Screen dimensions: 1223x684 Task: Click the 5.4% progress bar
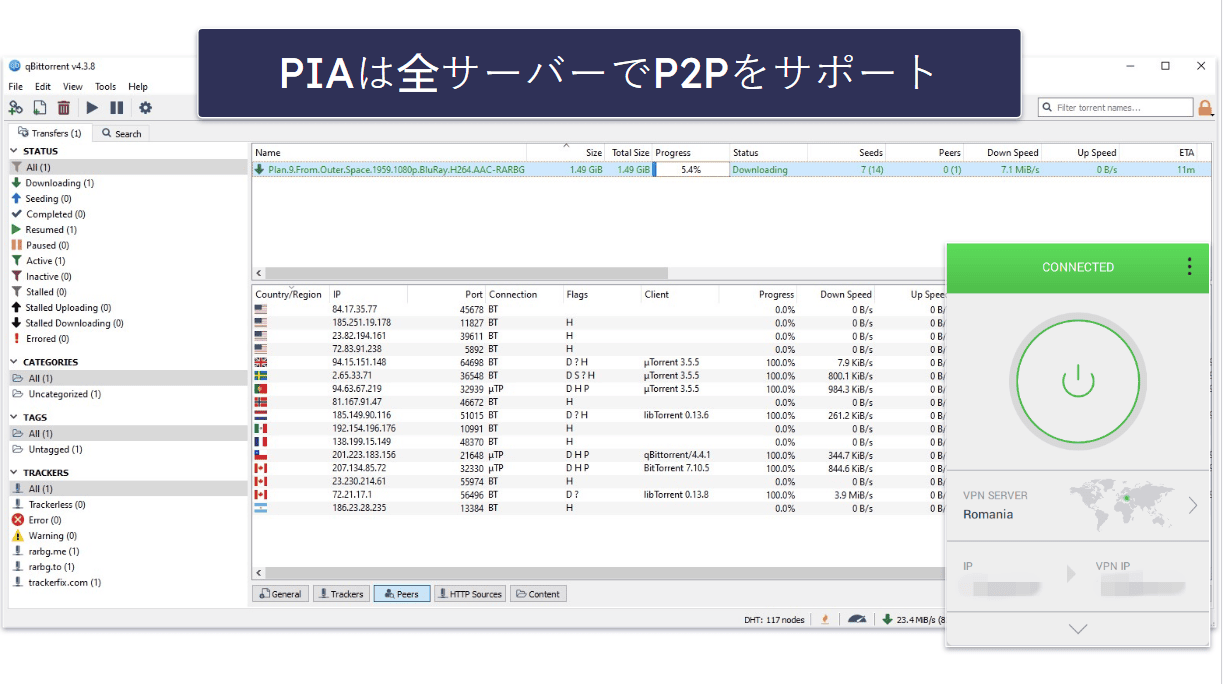point(690,169)
